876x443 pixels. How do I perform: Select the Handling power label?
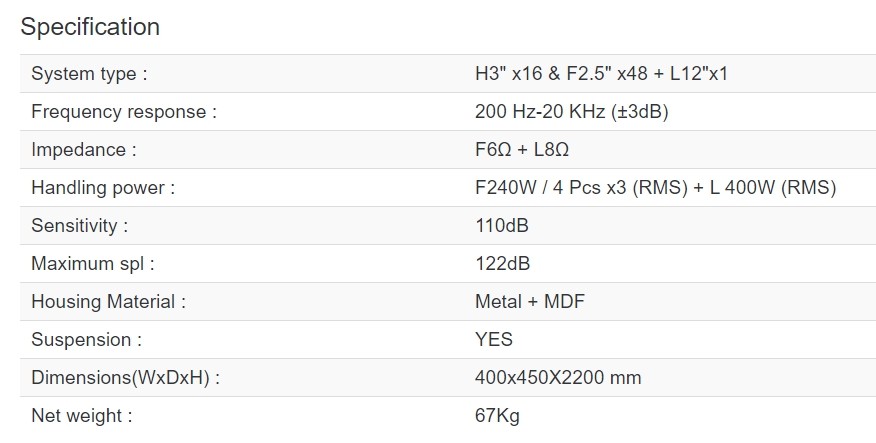click(x=103, y=188)
